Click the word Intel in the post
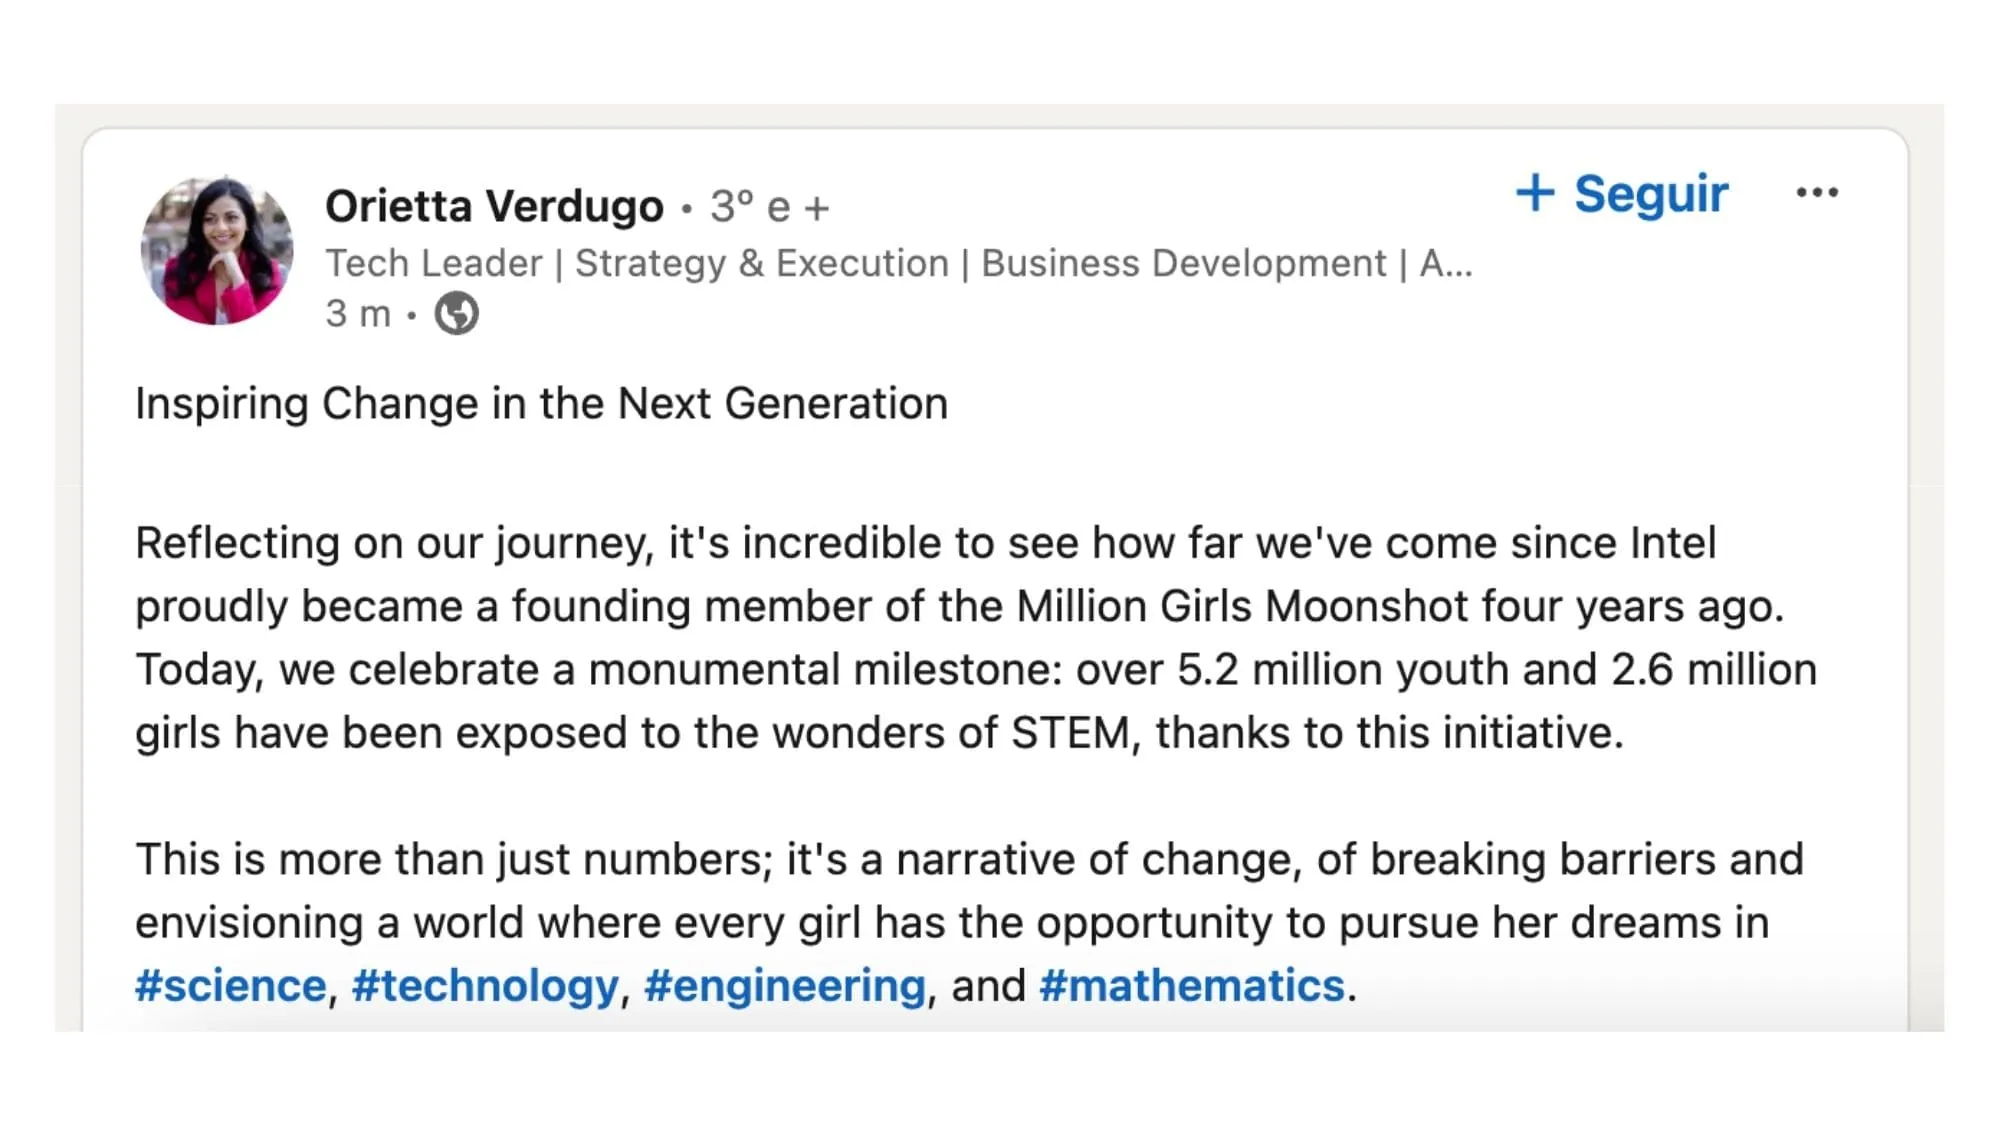 click(x=1673, y=543)
